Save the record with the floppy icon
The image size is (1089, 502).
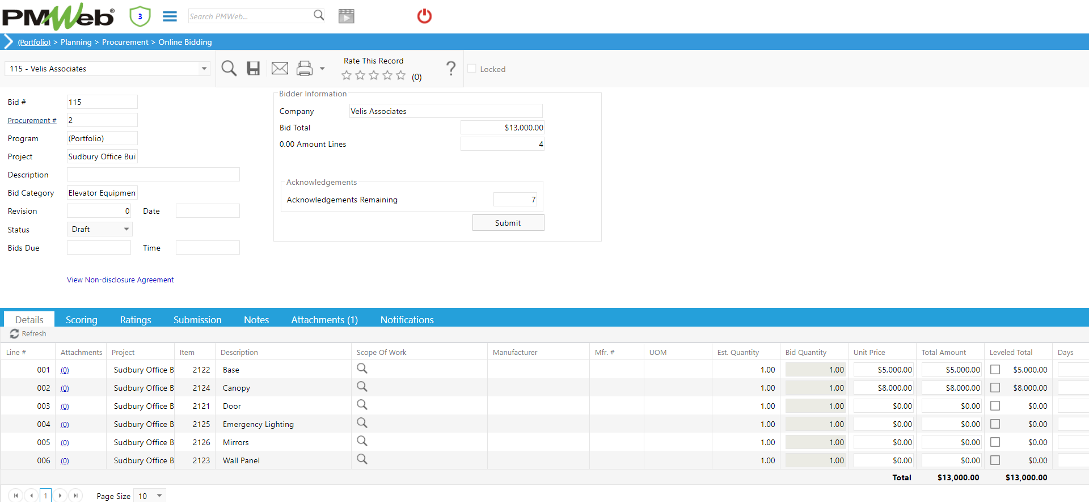253,68
